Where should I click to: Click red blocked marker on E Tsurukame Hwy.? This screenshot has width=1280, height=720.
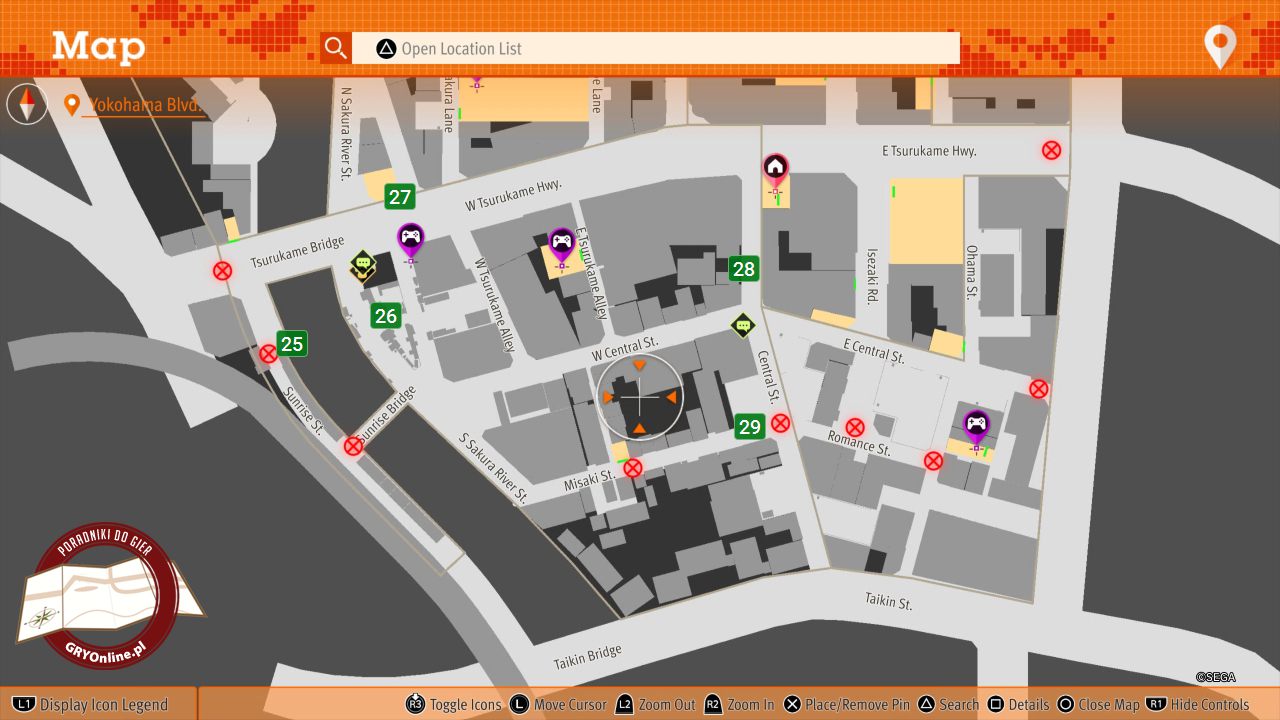coord(1051,150)
